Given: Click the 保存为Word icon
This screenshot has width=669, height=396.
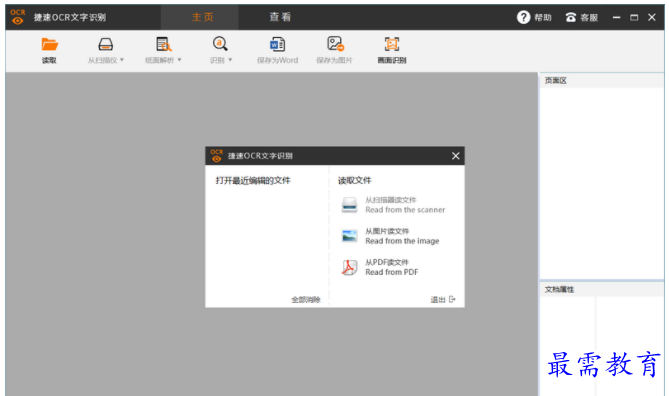Looking at the screenshot, I should (x=277, y=44).
